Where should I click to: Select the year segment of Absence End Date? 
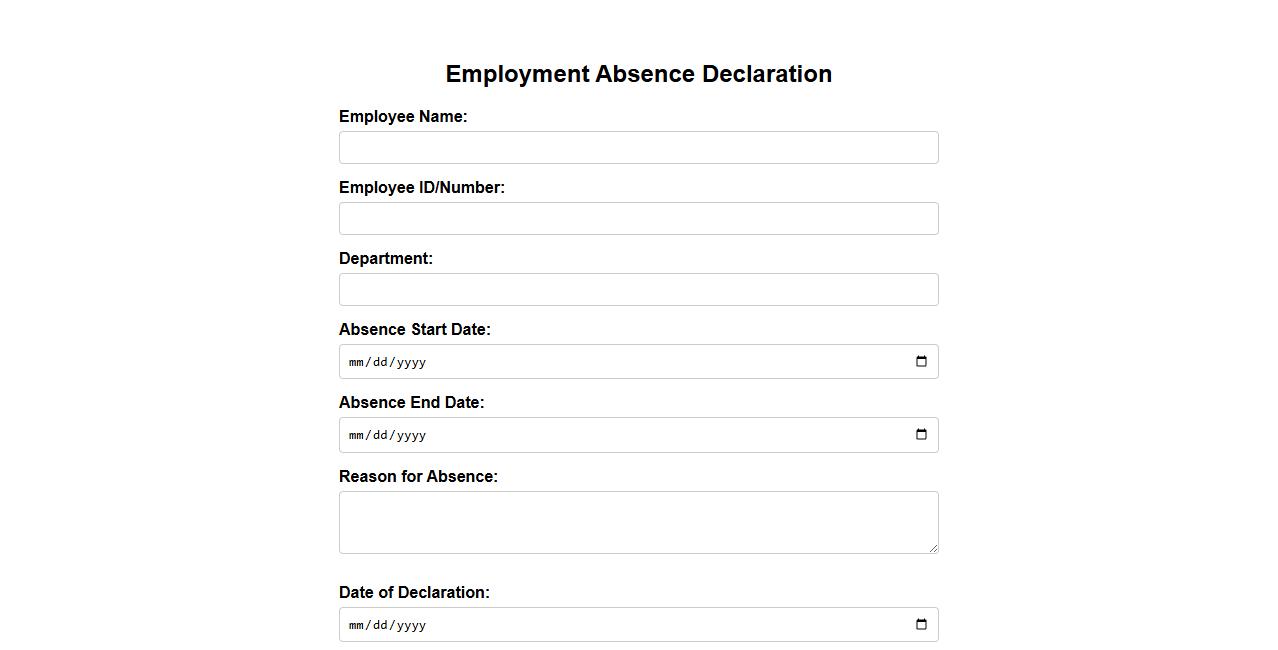(411, 435)
